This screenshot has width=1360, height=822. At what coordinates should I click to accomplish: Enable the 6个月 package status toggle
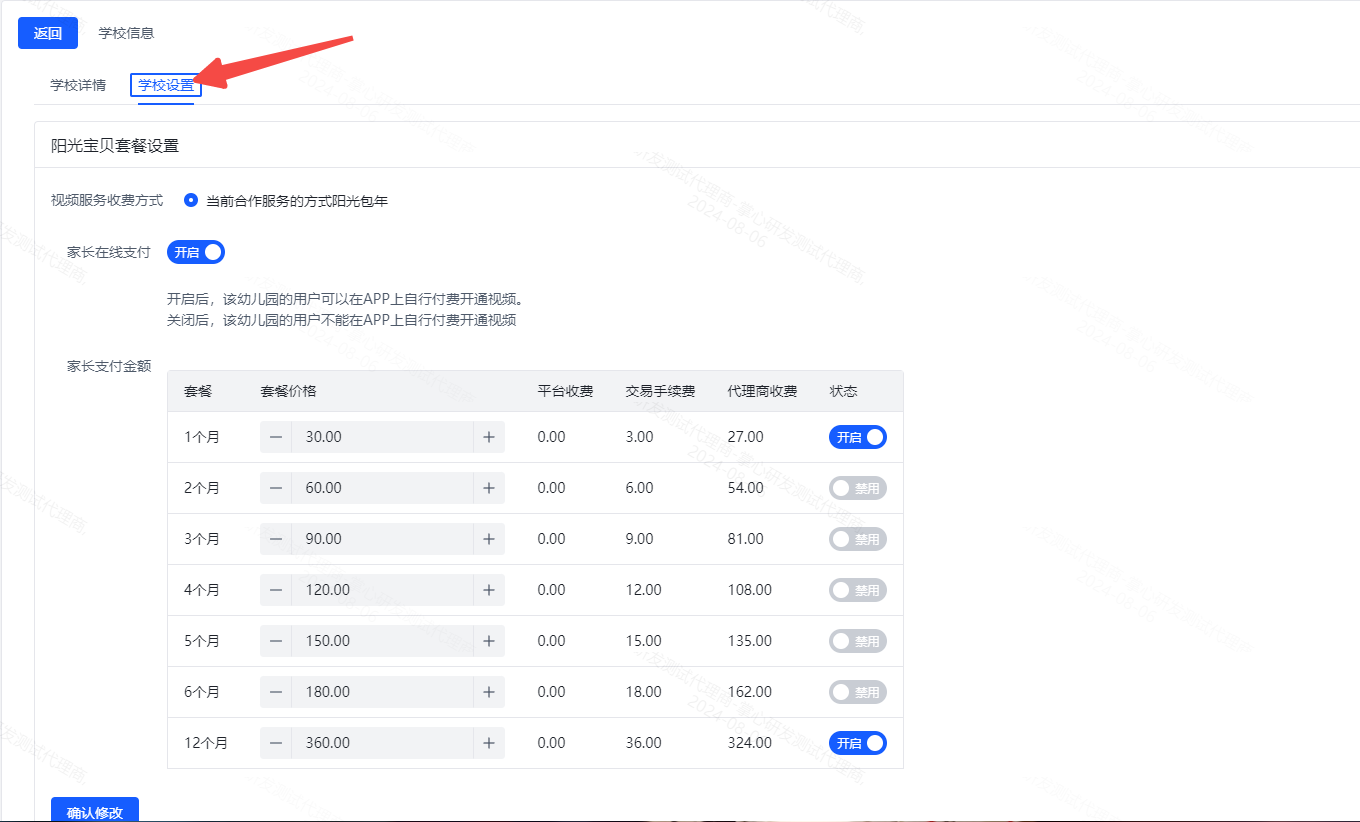click(x=857, y=692)
